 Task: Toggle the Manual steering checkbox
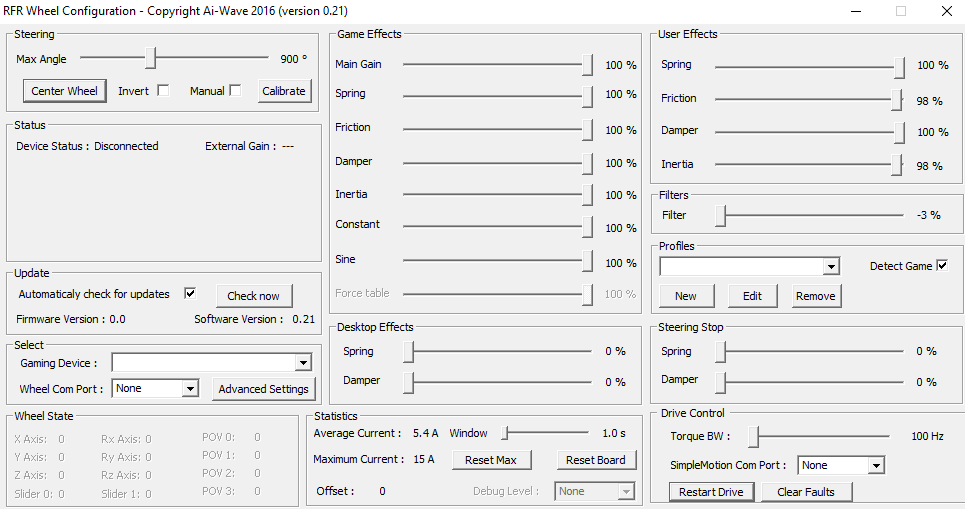235,91
